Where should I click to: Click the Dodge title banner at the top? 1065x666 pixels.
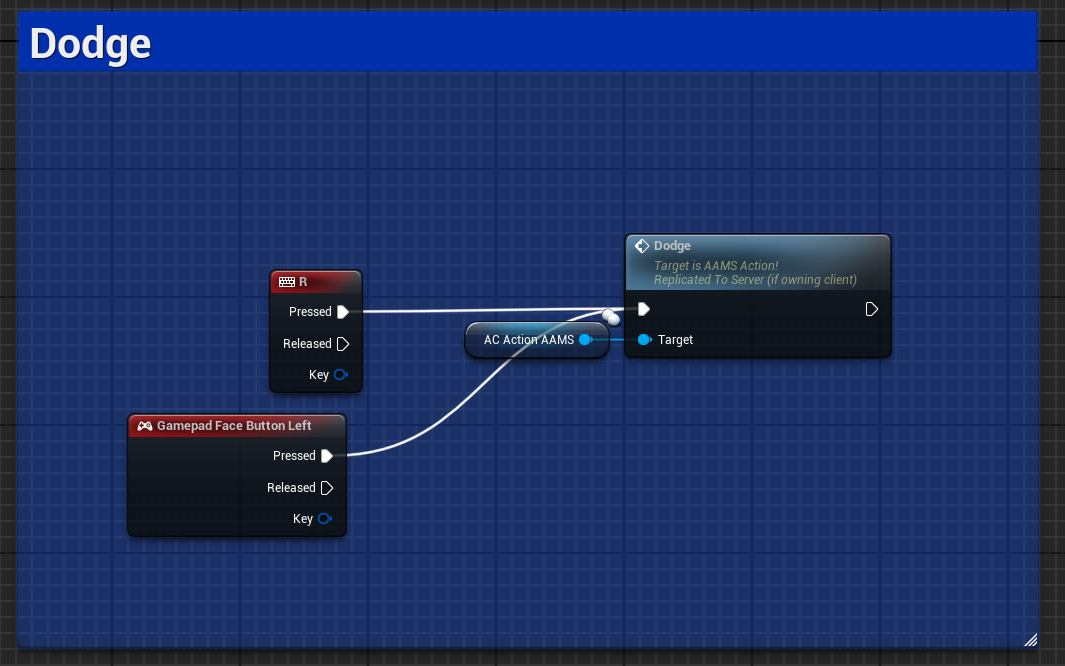point(89,42)
